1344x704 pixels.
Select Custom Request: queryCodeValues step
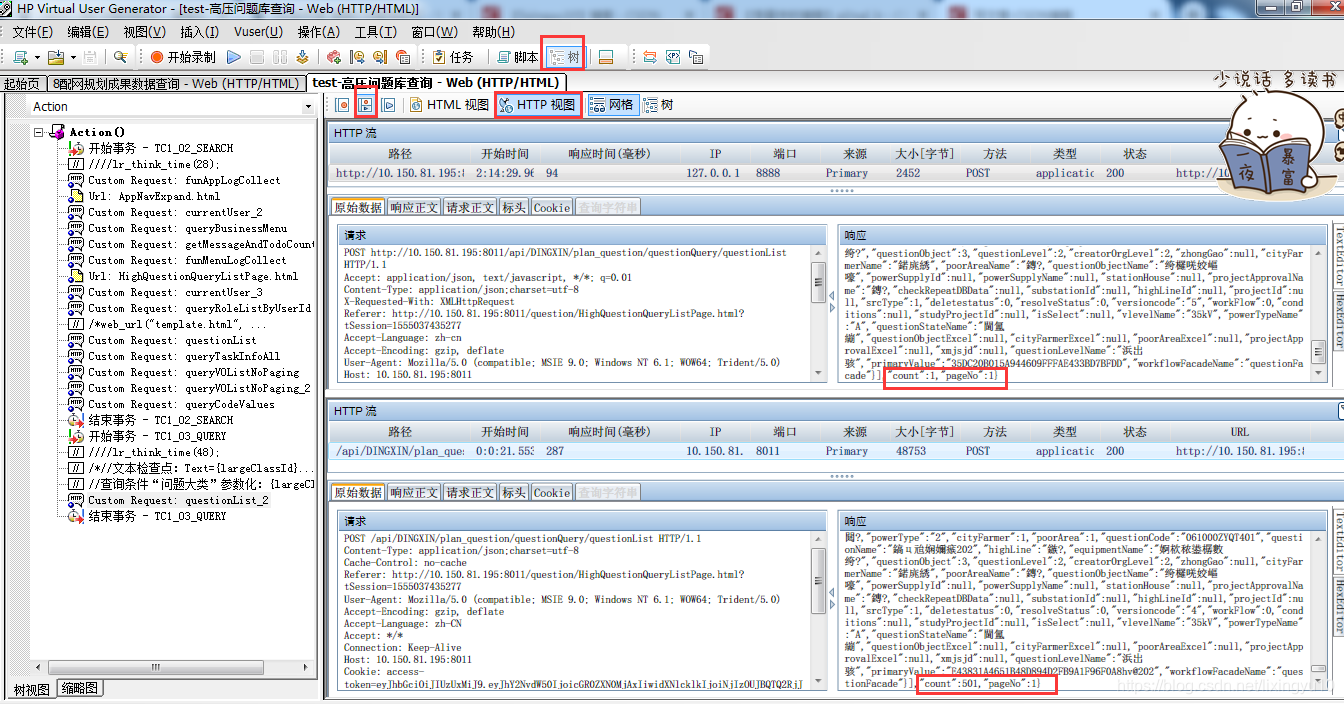coord(181,404)
